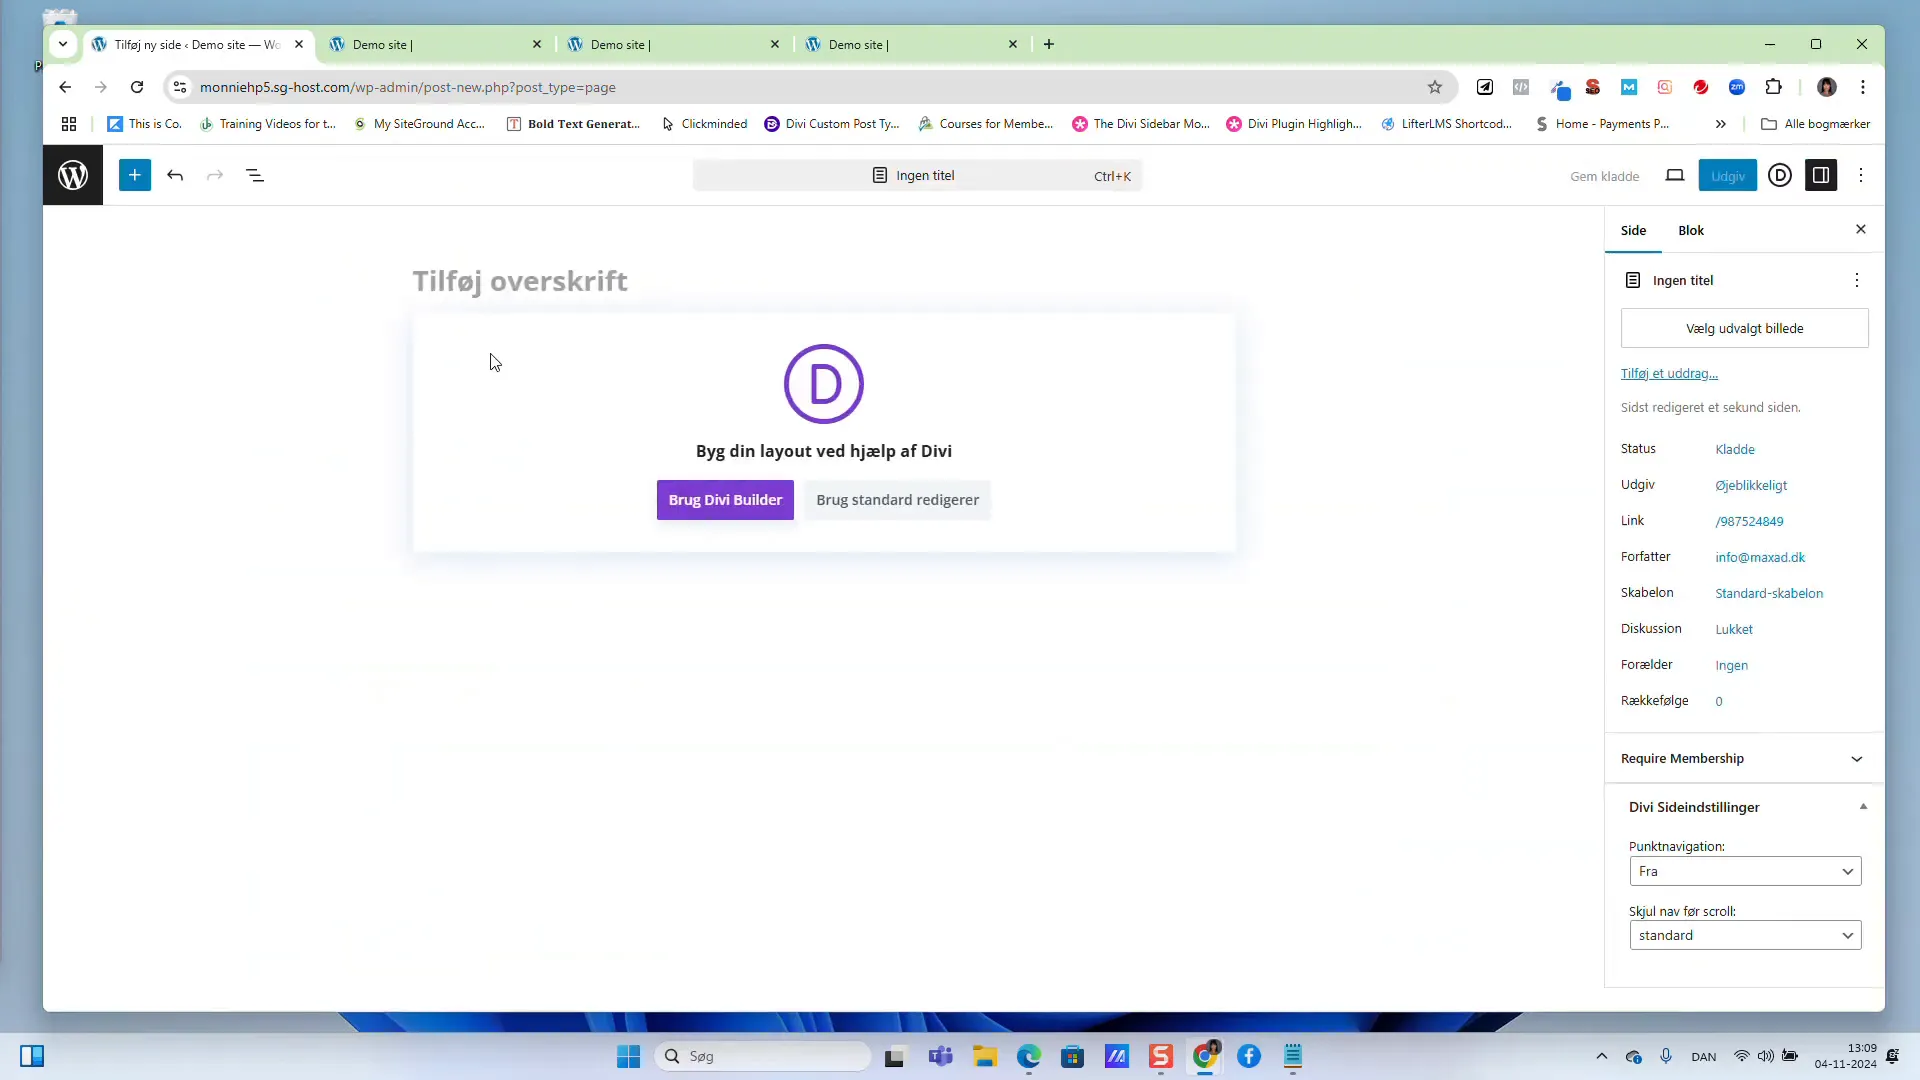Click the redo arrow in the editor toolbar

[215, 175]
